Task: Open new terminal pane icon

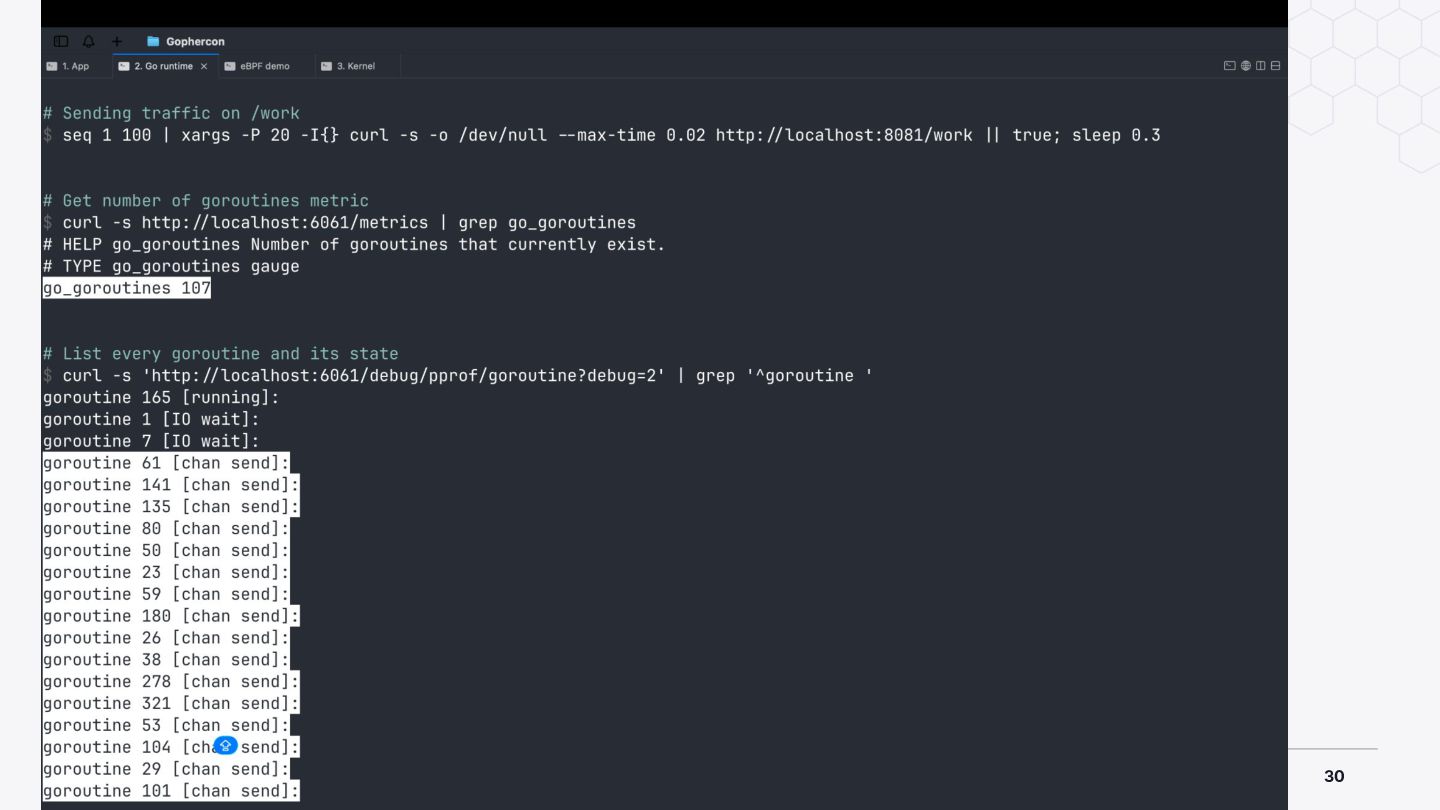Action: click(1230, 66)
